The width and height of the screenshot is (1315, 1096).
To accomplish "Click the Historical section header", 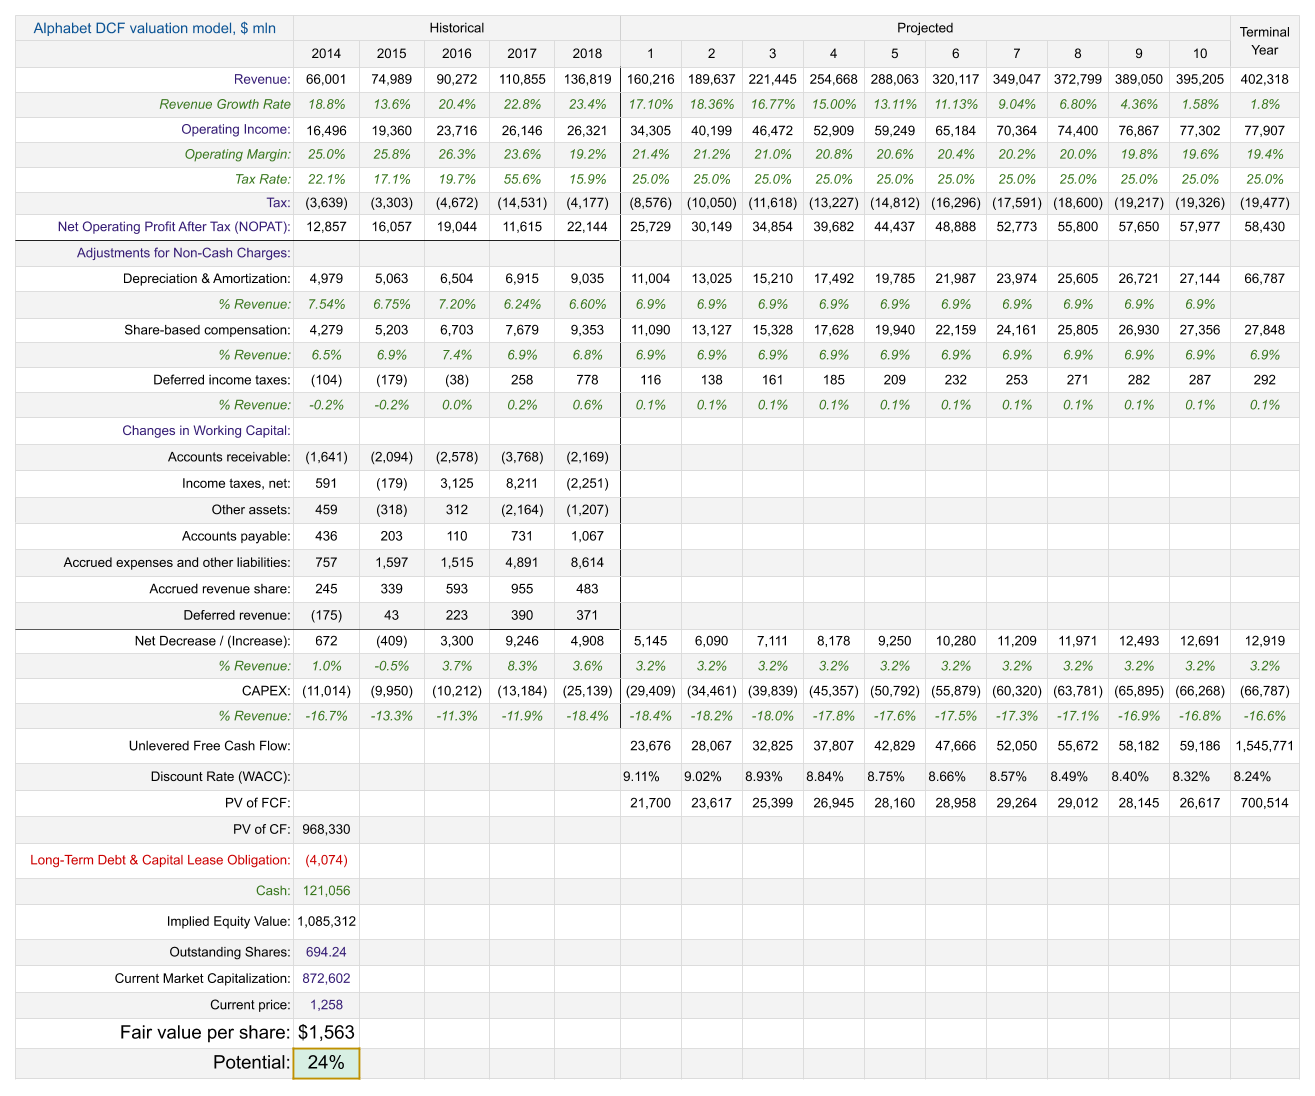I will [457, 28].
